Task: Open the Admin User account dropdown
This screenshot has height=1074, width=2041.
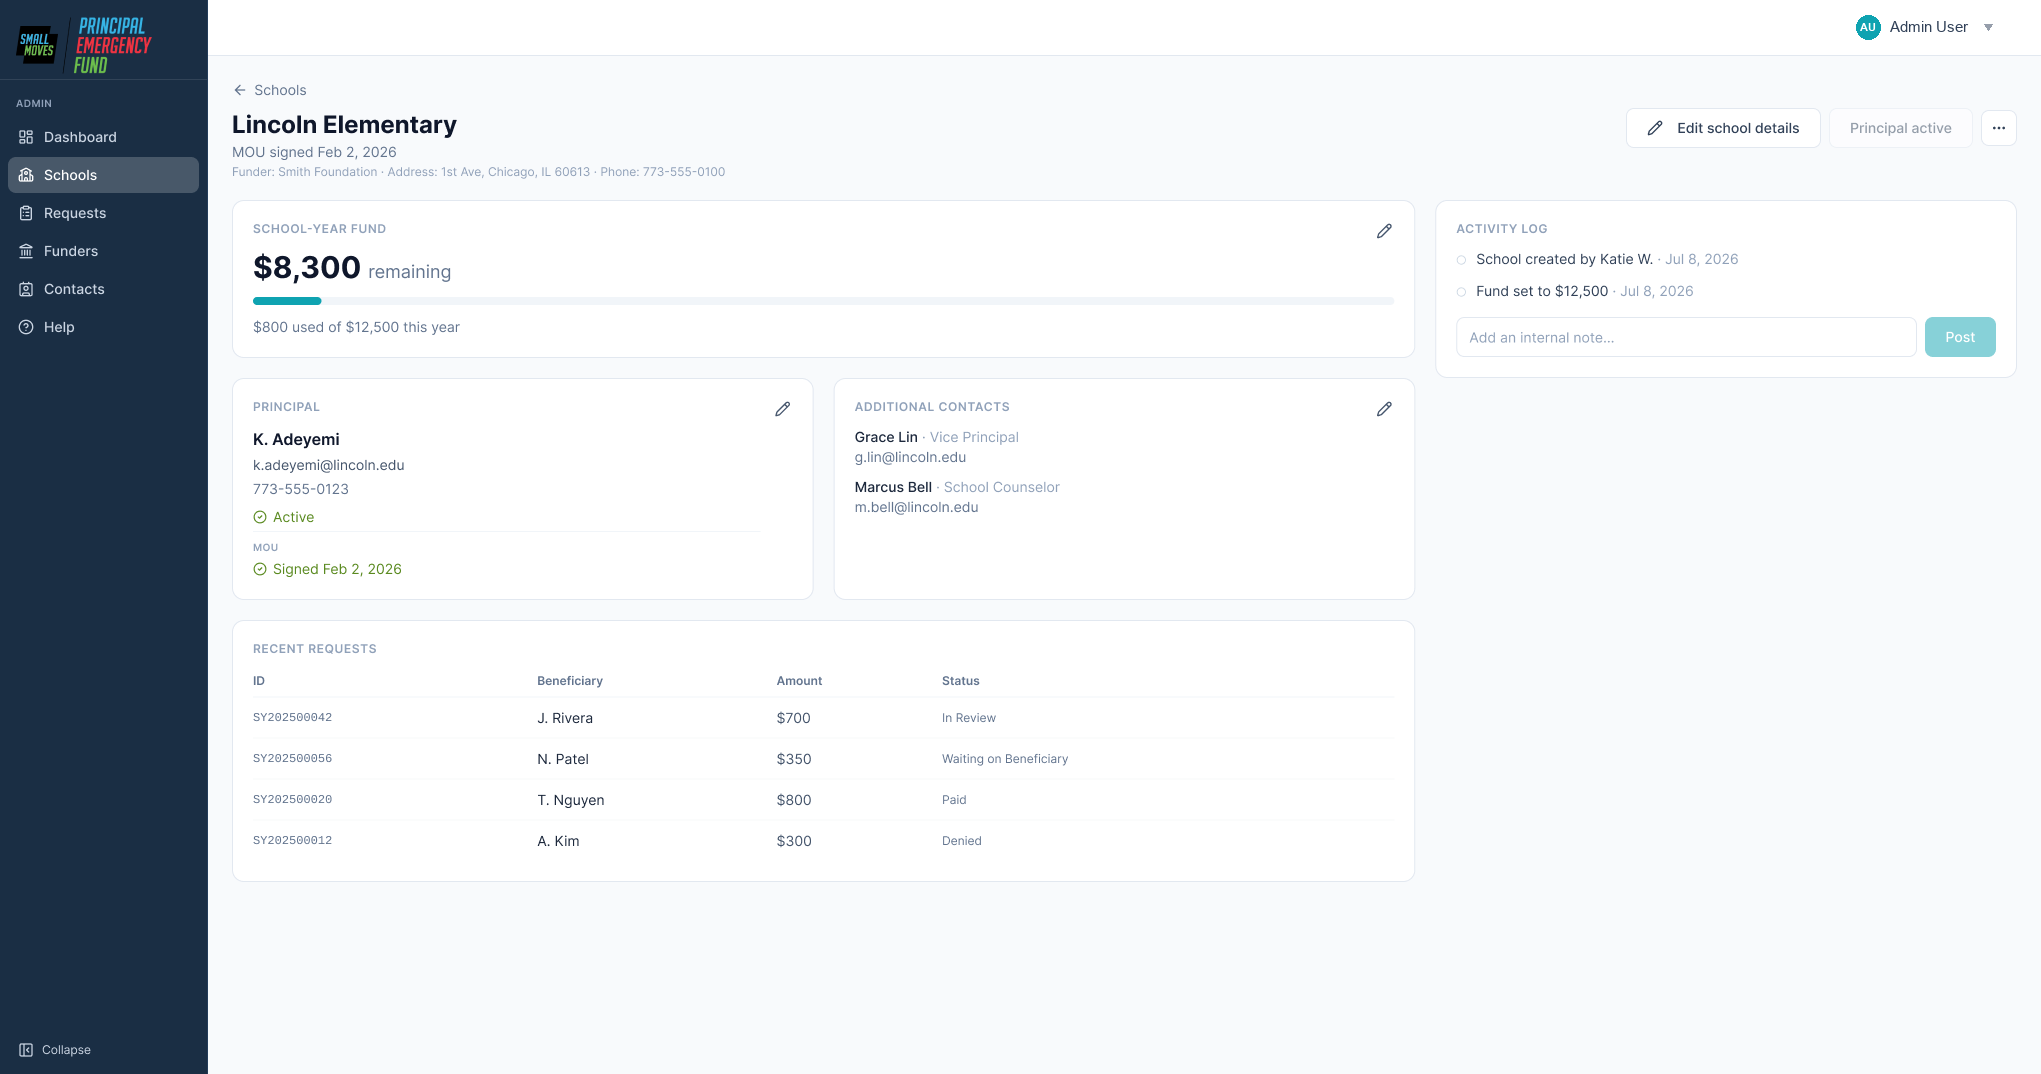Action: [x=1925, y=27]
